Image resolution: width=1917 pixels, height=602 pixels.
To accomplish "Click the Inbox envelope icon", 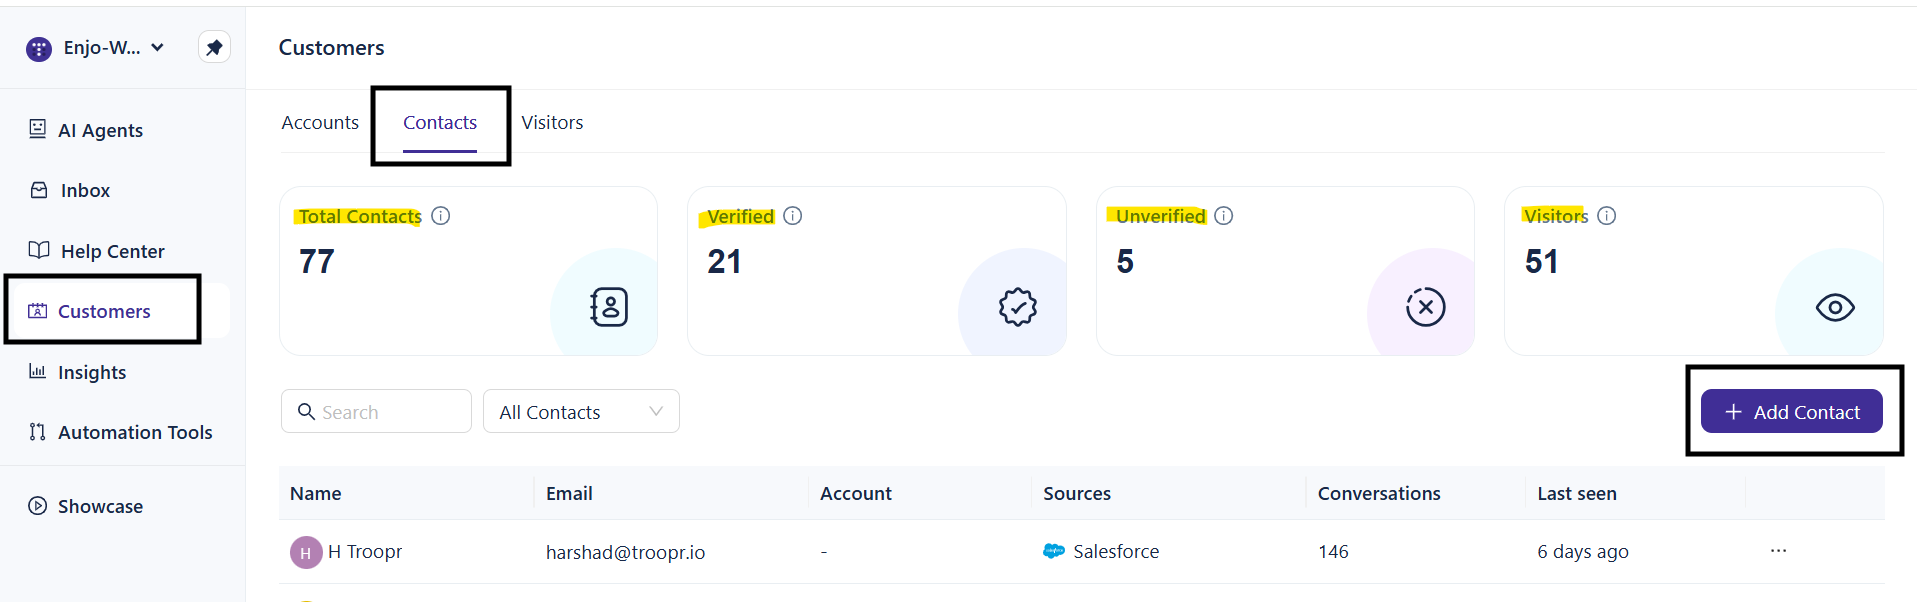I will point(39,190).
